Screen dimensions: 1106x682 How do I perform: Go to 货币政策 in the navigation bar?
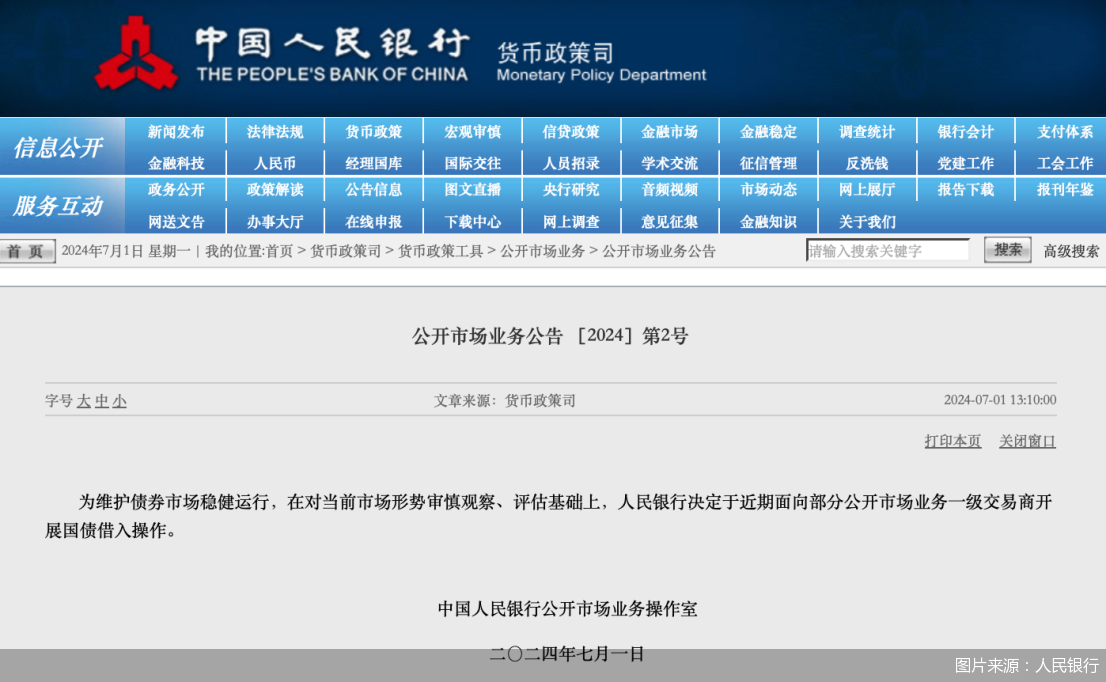point(373,132)
